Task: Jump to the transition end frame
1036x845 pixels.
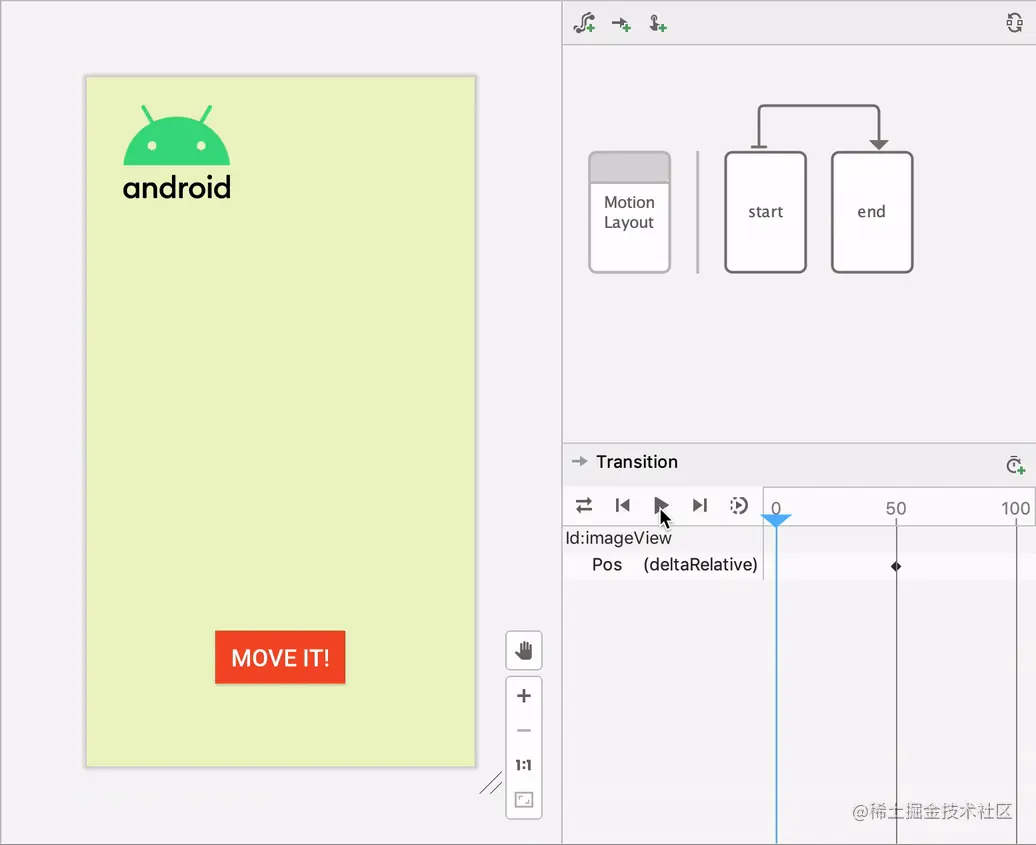Action: (699, 505)
